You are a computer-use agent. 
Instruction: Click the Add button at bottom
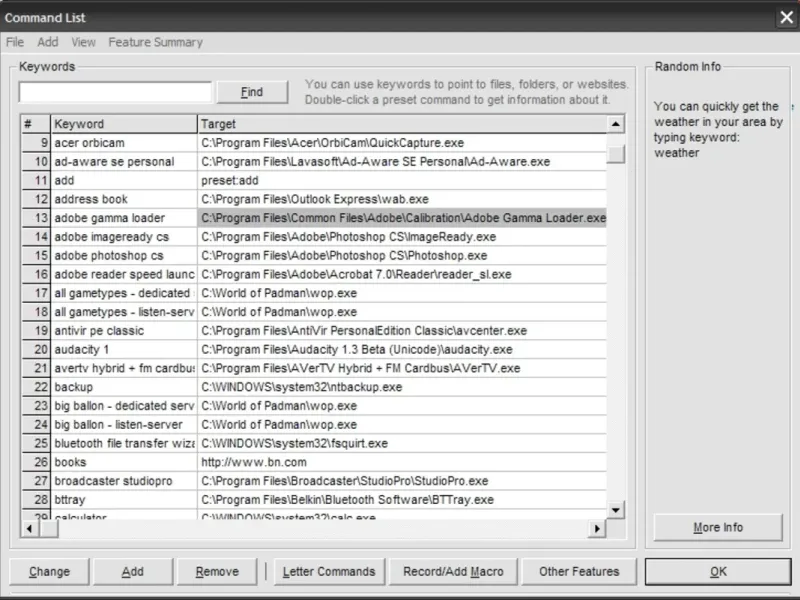tap(133, 571)
